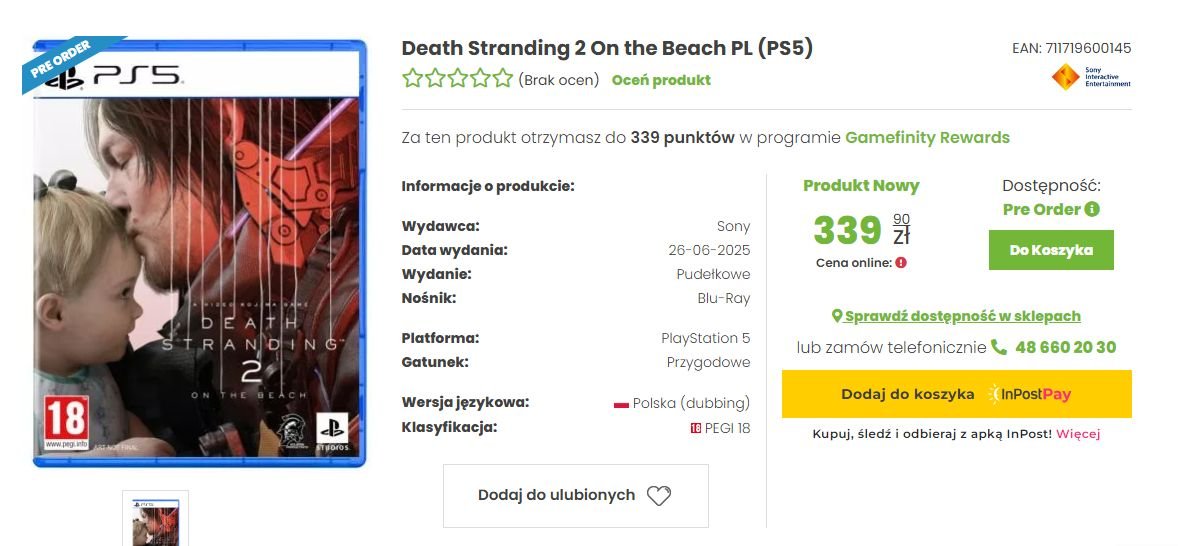Open the large Death Stranding 2 cover image
This screenshot has height=546, width=1178.
point(200,253)
